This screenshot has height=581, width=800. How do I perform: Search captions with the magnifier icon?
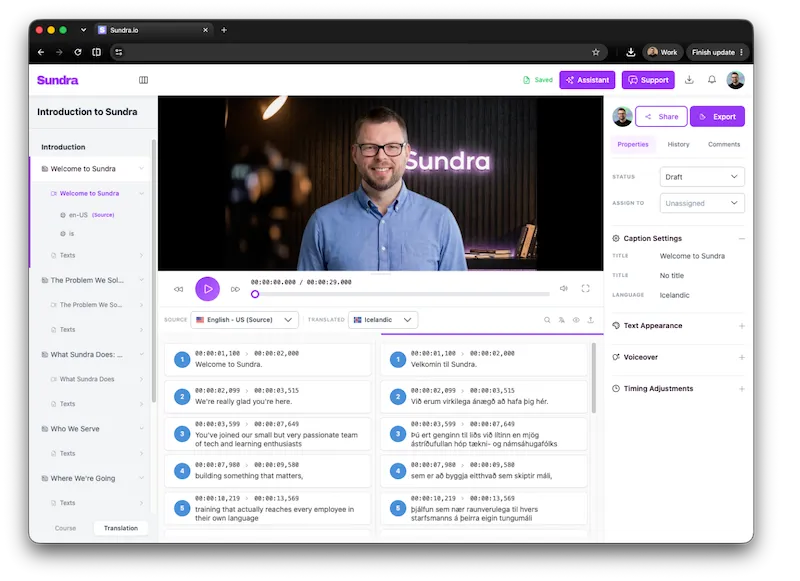pyautogui.click(x=547, y=320)
